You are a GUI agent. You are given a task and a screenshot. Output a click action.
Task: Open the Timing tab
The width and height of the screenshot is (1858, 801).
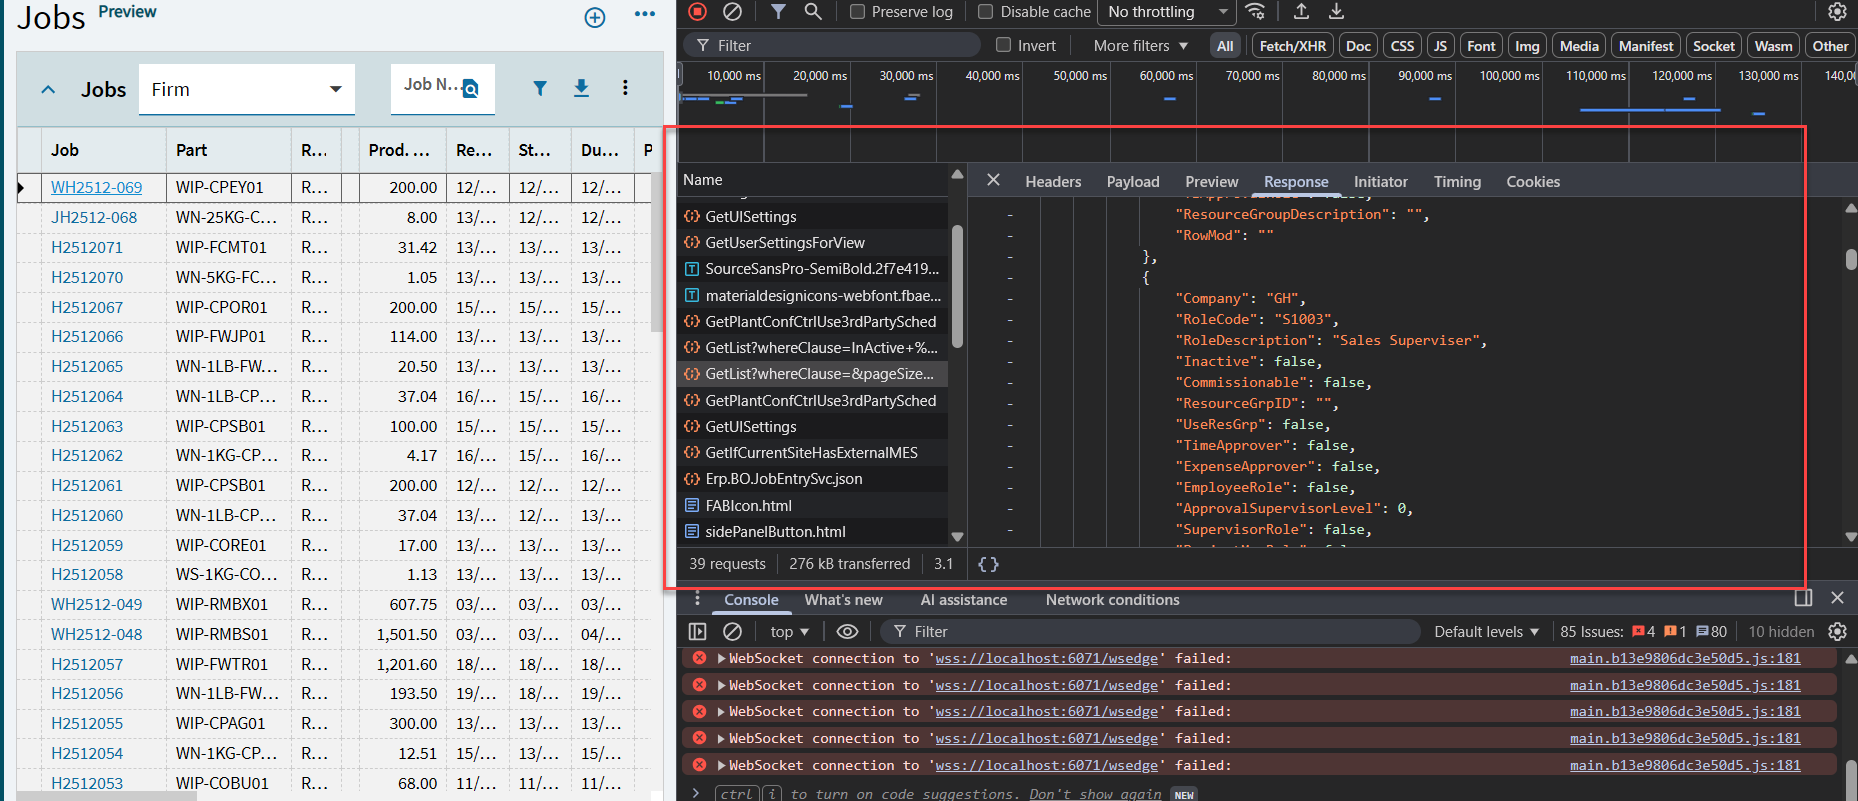coord(1456,182)
